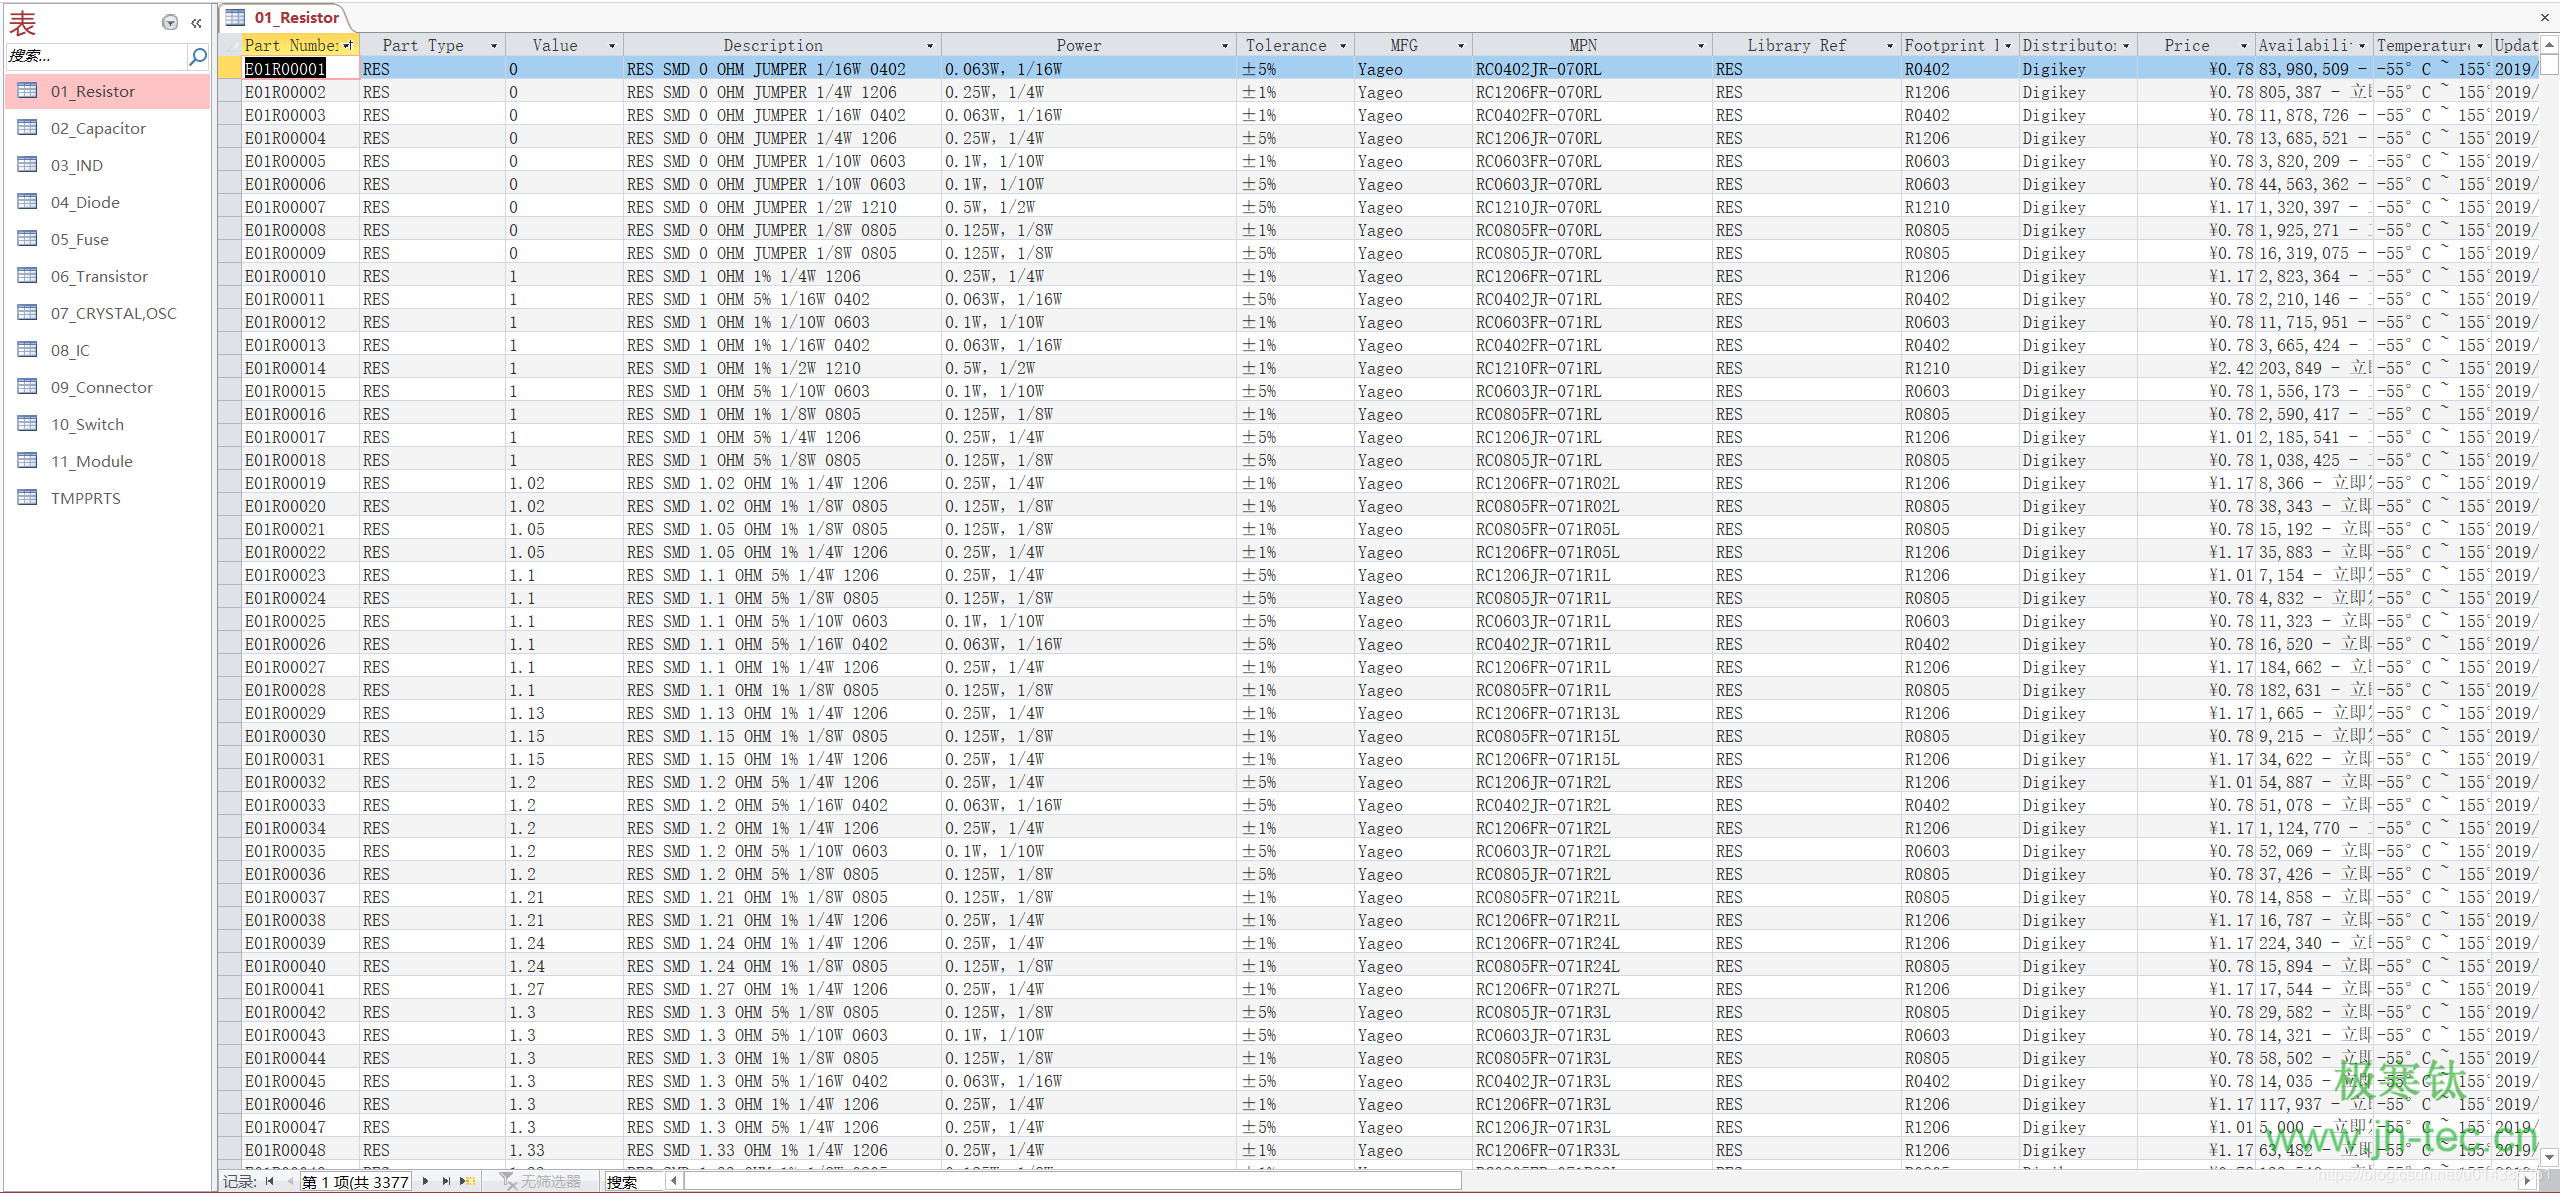Screen dimensions: 2560x1193
Task: Open the MPN column filter dropdown
Action: [1700, 46]
